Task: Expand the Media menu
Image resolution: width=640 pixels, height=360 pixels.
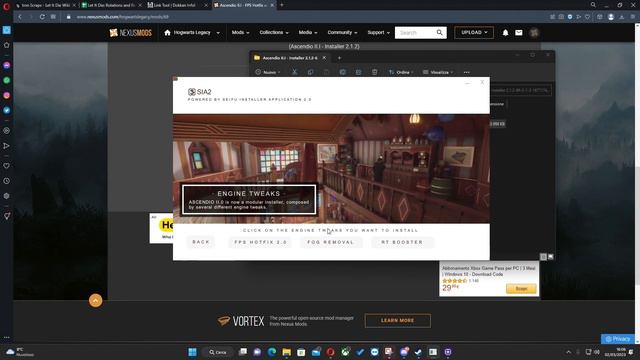Action: pos(308,33)
